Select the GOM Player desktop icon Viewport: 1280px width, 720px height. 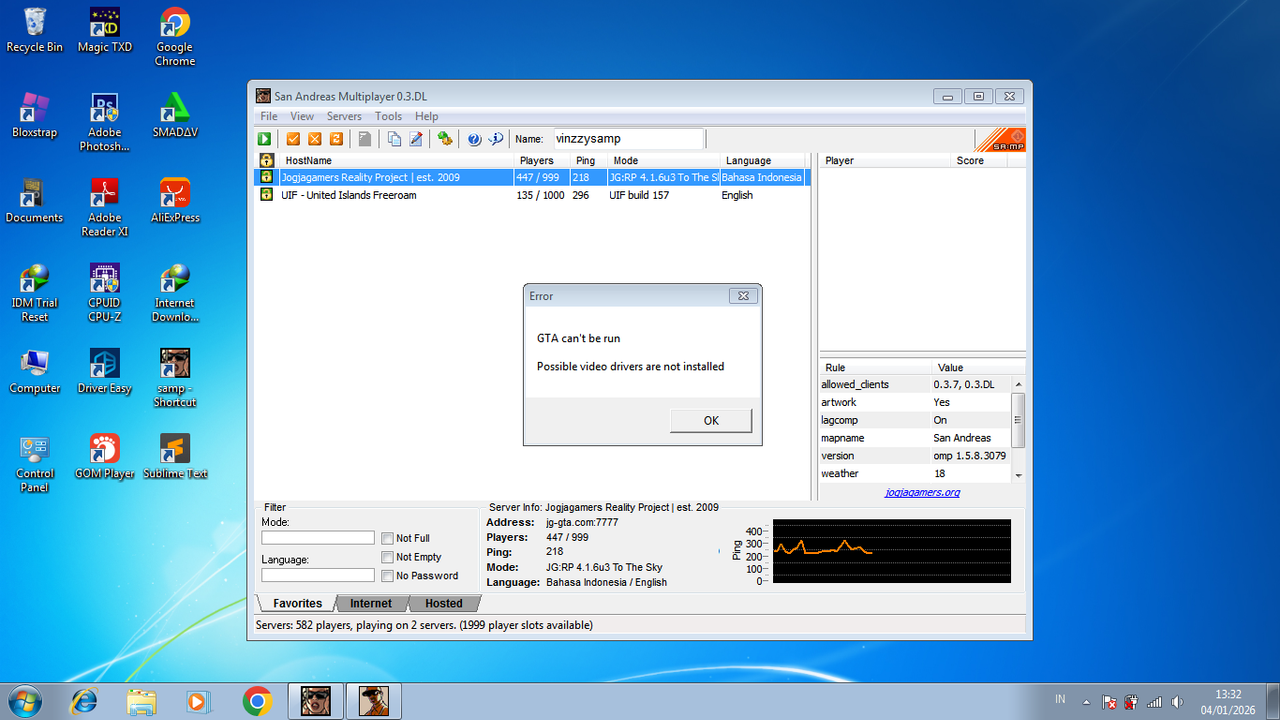(105, 456)
